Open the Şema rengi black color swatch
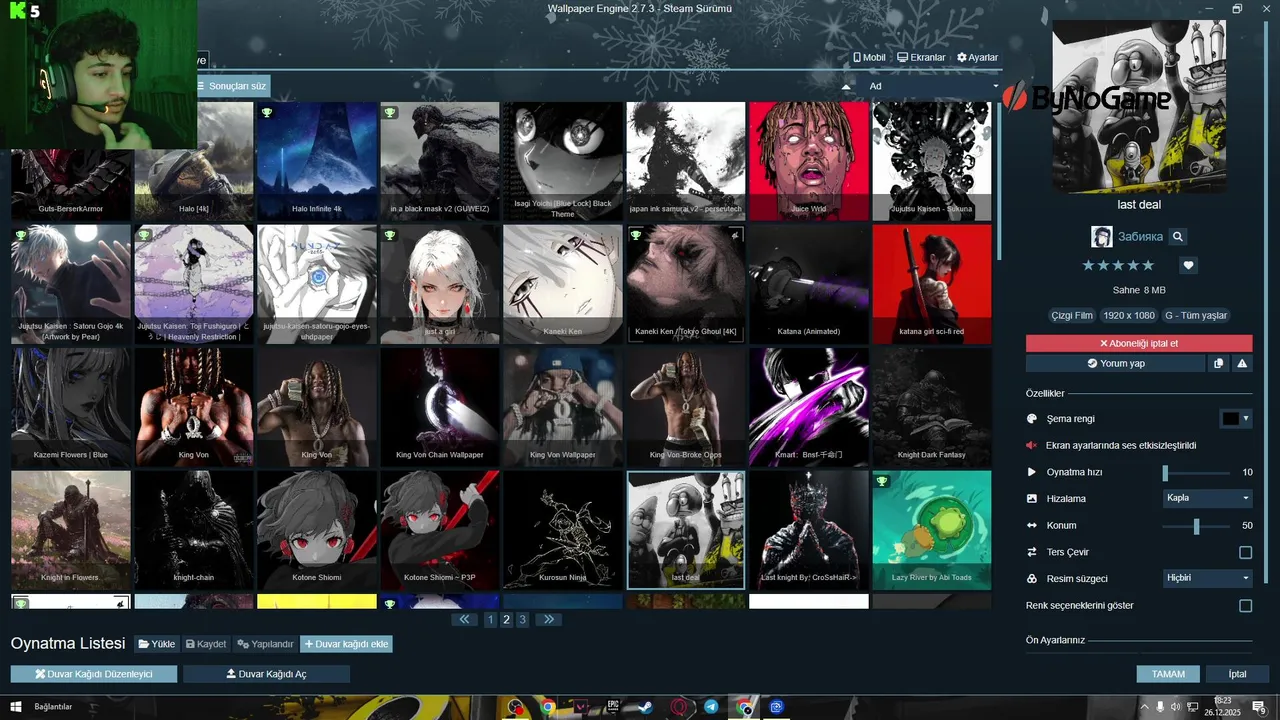Viewport: 1280px width, 720px height. pyautogui.click(x=1230, y=419)
